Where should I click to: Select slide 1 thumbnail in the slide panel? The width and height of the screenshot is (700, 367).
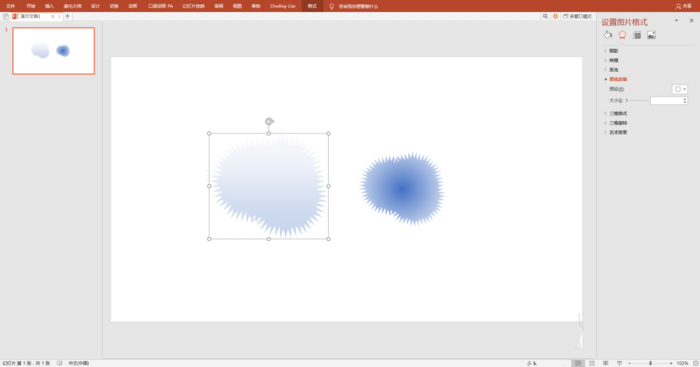[x=54, y=51]
